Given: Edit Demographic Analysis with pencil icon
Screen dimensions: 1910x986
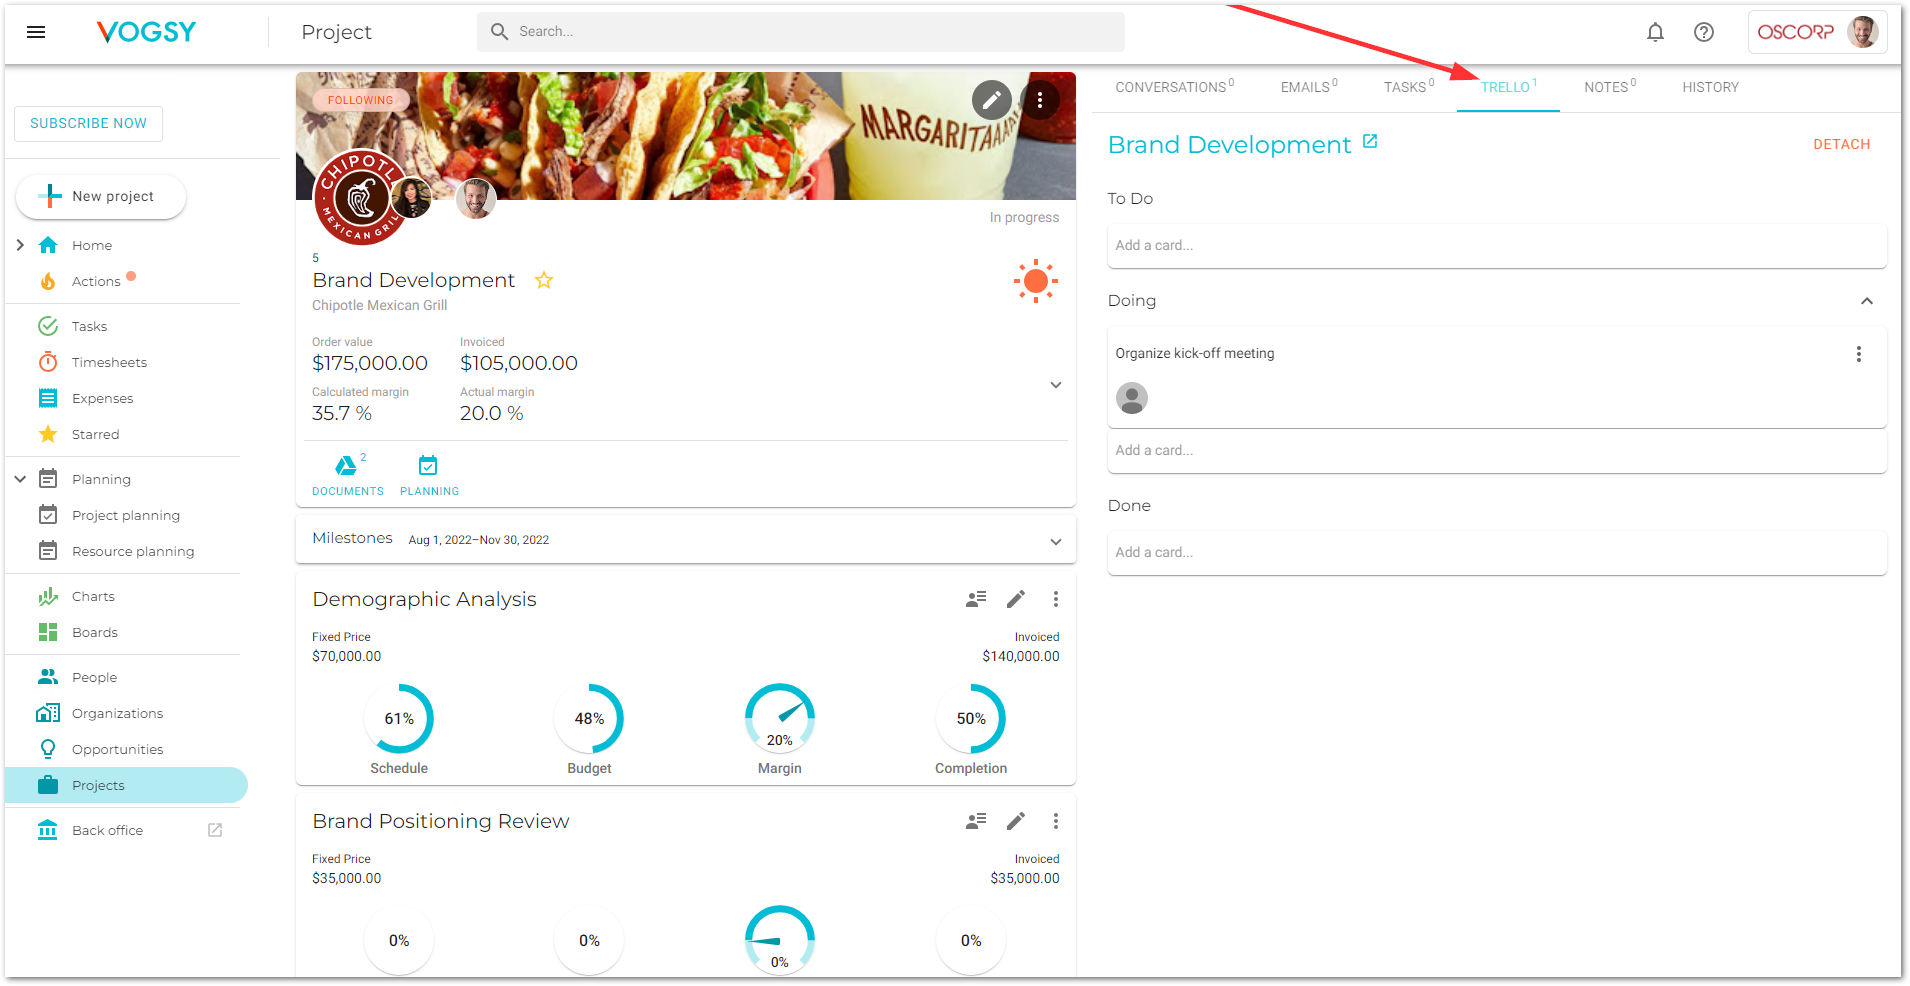Looking at the screenshot, I should (1016, 599).
